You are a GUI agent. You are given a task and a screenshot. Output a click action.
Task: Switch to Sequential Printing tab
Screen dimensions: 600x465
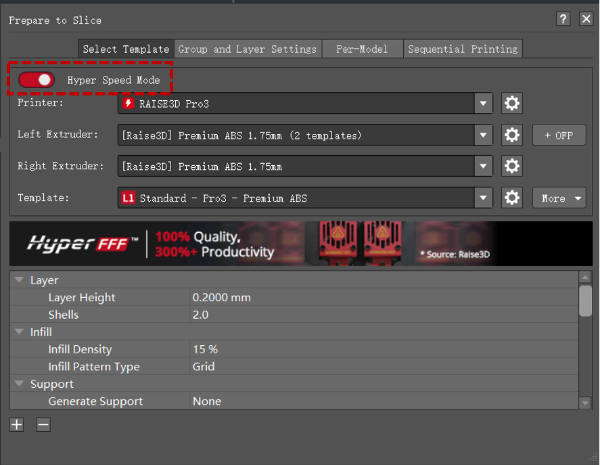[462, 49]
